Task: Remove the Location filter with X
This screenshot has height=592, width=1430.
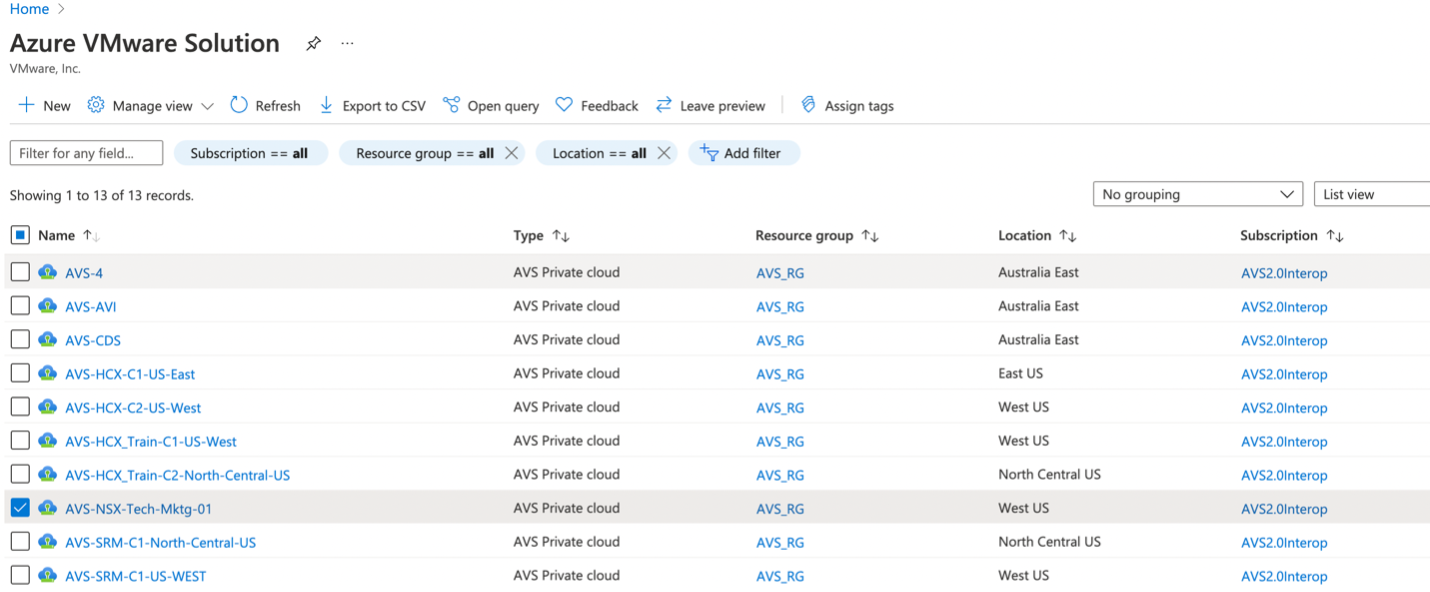Action: click(x=664, y=153)
